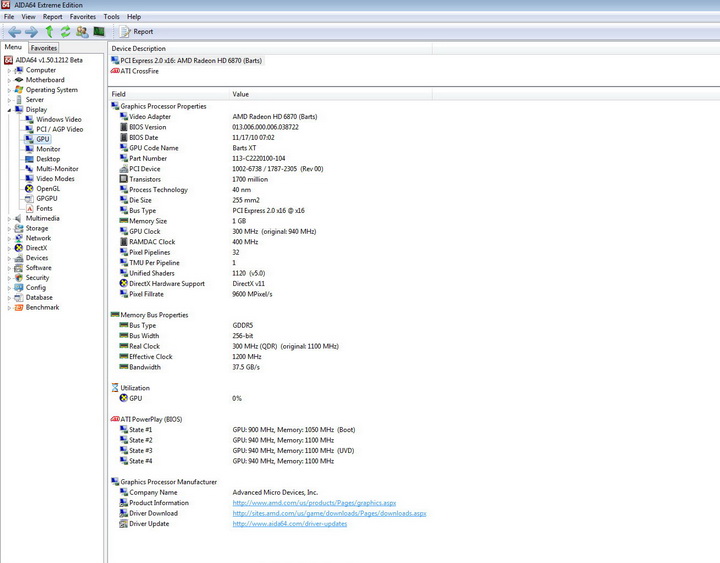Image resolution: width=720 pixels, height=563 pixels.
Task: Open the aida64 Driver Update link
Action: (290, 524)
